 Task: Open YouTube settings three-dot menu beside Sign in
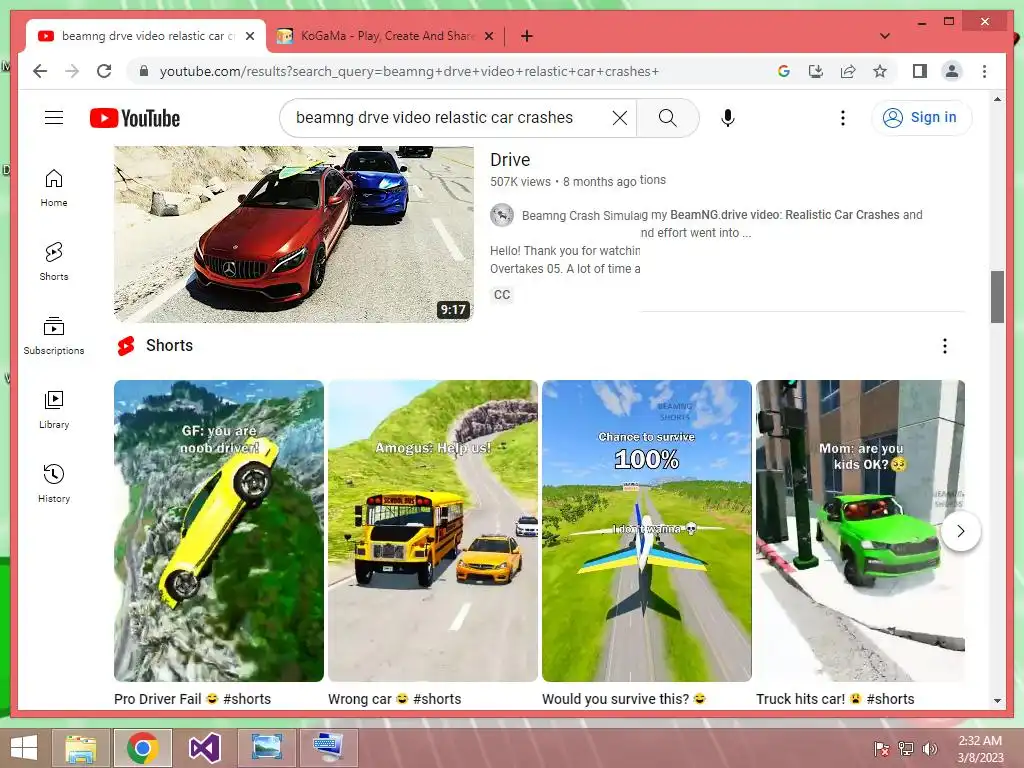pos(842,118)
